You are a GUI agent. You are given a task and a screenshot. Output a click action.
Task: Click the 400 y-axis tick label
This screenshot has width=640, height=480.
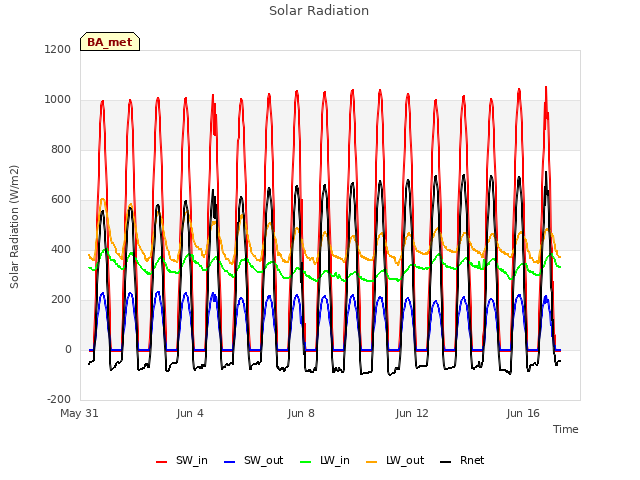click(x=61, y=249)
